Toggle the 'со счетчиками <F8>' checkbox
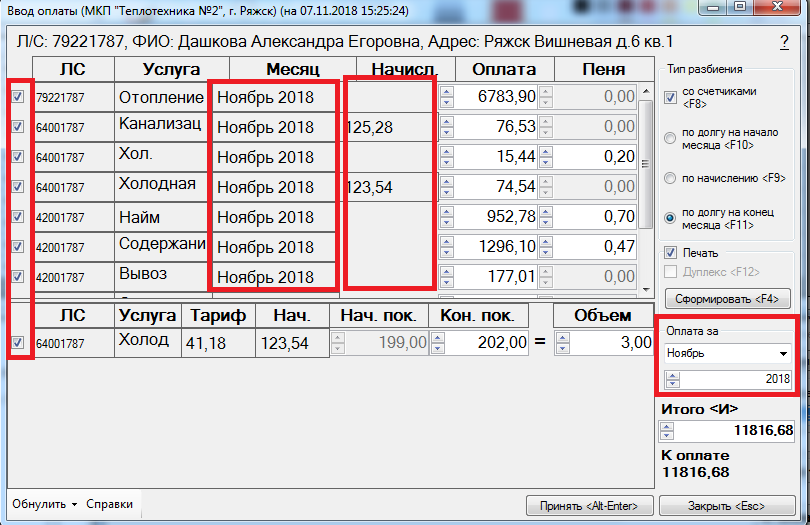This screenshot has width=810, height=525. 672,97
